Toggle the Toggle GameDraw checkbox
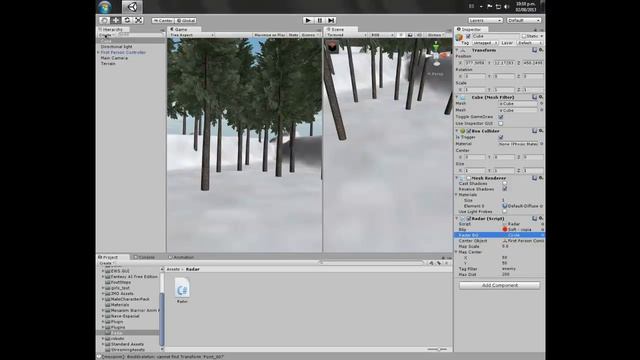Image resolution: width=640 pixels, height=360 pixels. tap(500, 117)
